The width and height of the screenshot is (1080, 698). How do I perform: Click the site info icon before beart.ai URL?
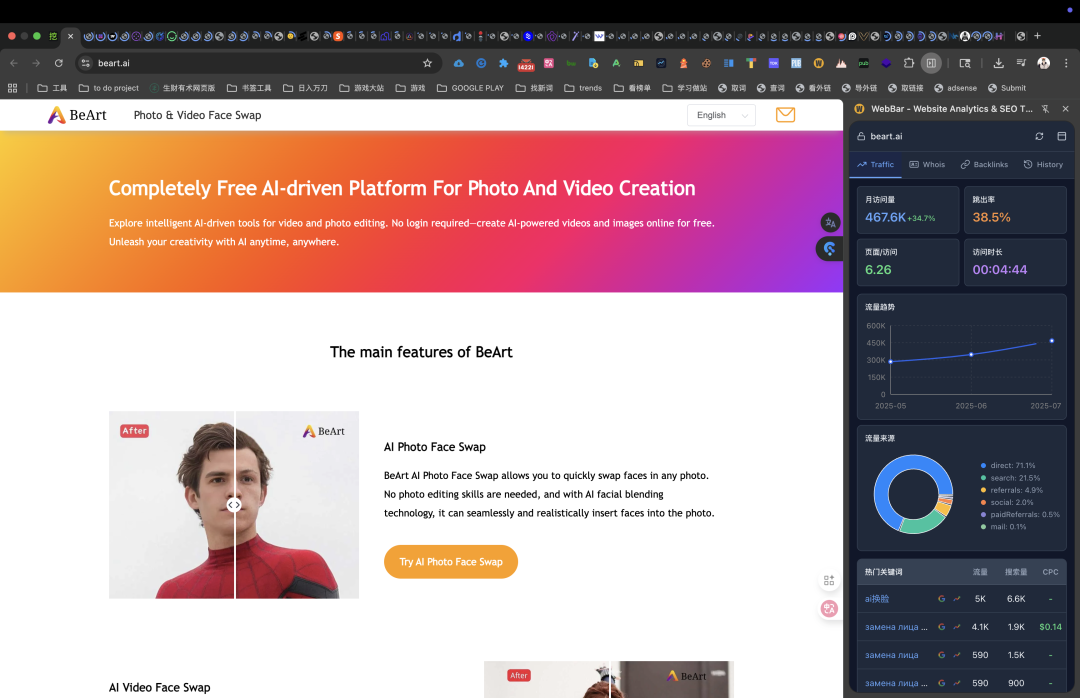point(85,63)
